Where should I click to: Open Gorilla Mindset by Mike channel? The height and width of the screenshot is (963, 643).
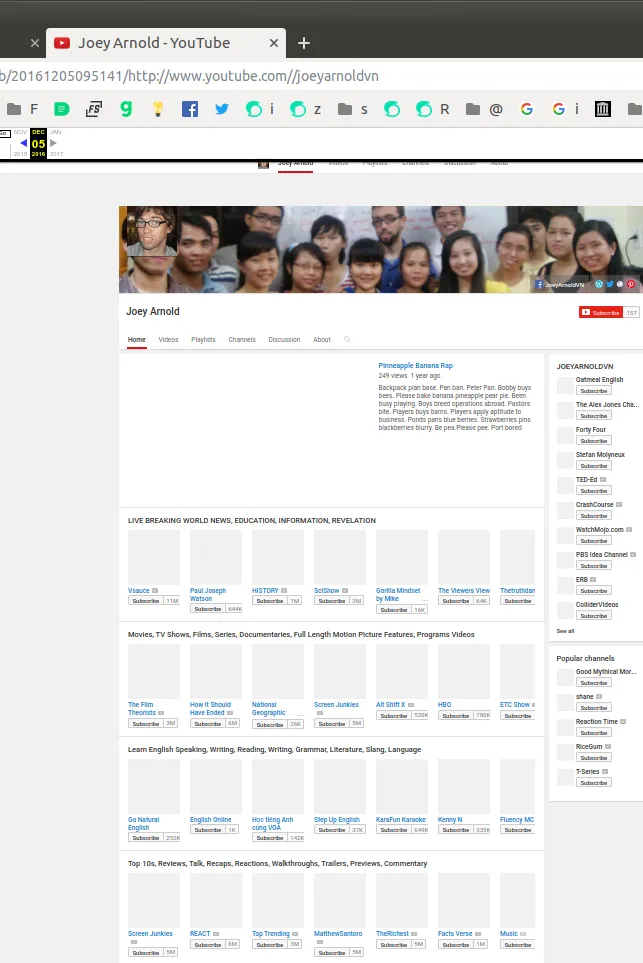[398, 595]
